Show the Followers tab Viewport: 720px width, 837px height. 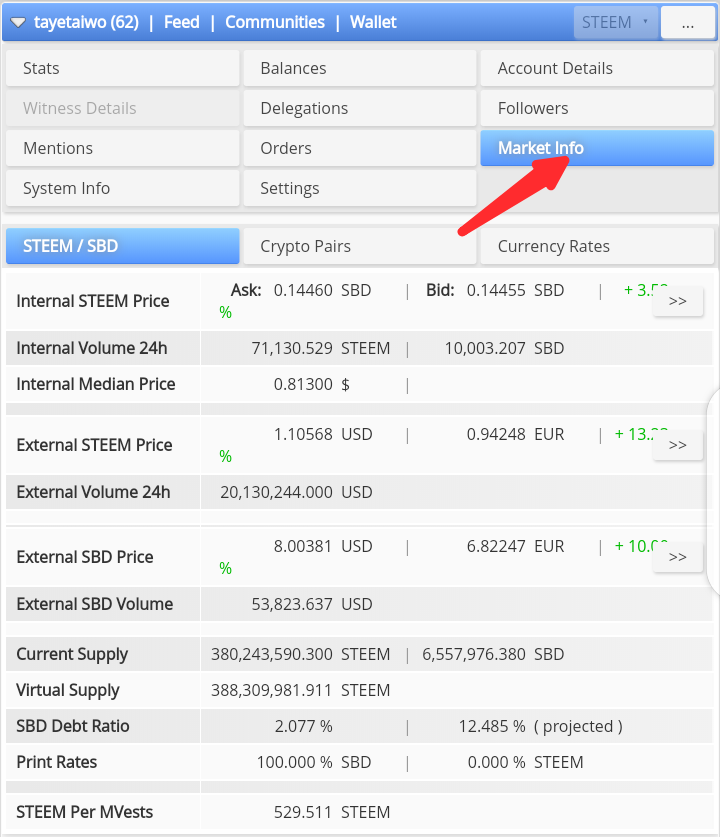[x=597, y=108]
